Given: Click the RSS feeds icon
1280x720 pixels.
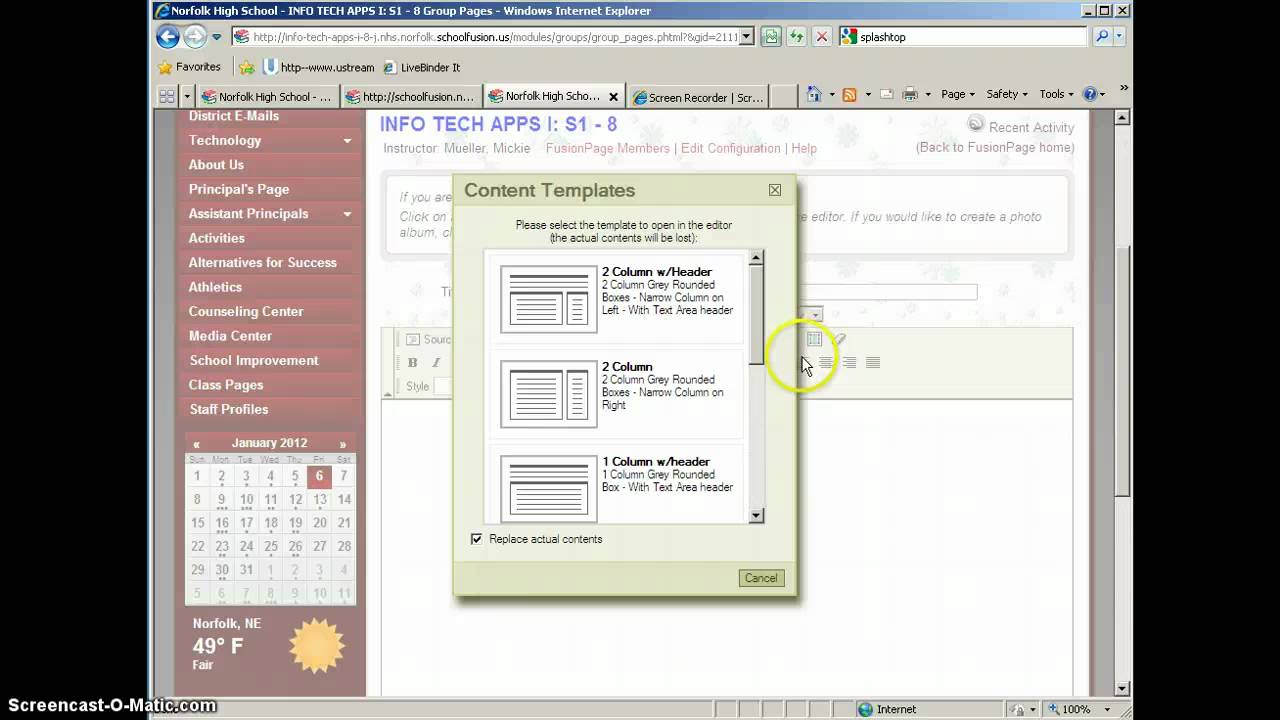Looking at the screenshot, I should (x=849, y=94).
